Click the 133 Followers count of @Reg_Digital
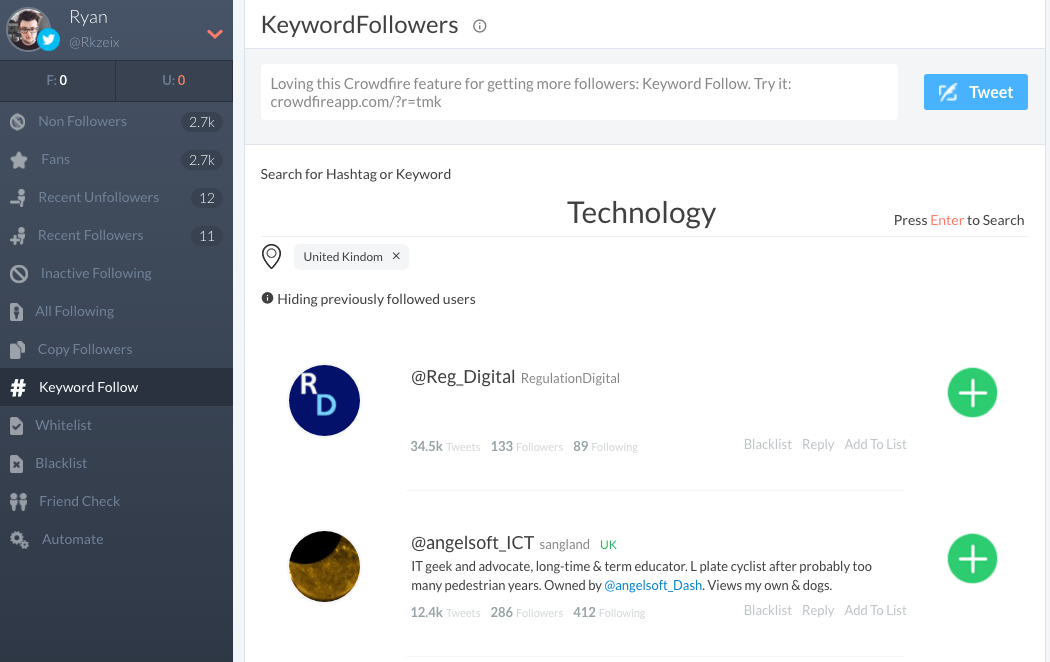The image size is (1050, 662). (526, 446)
